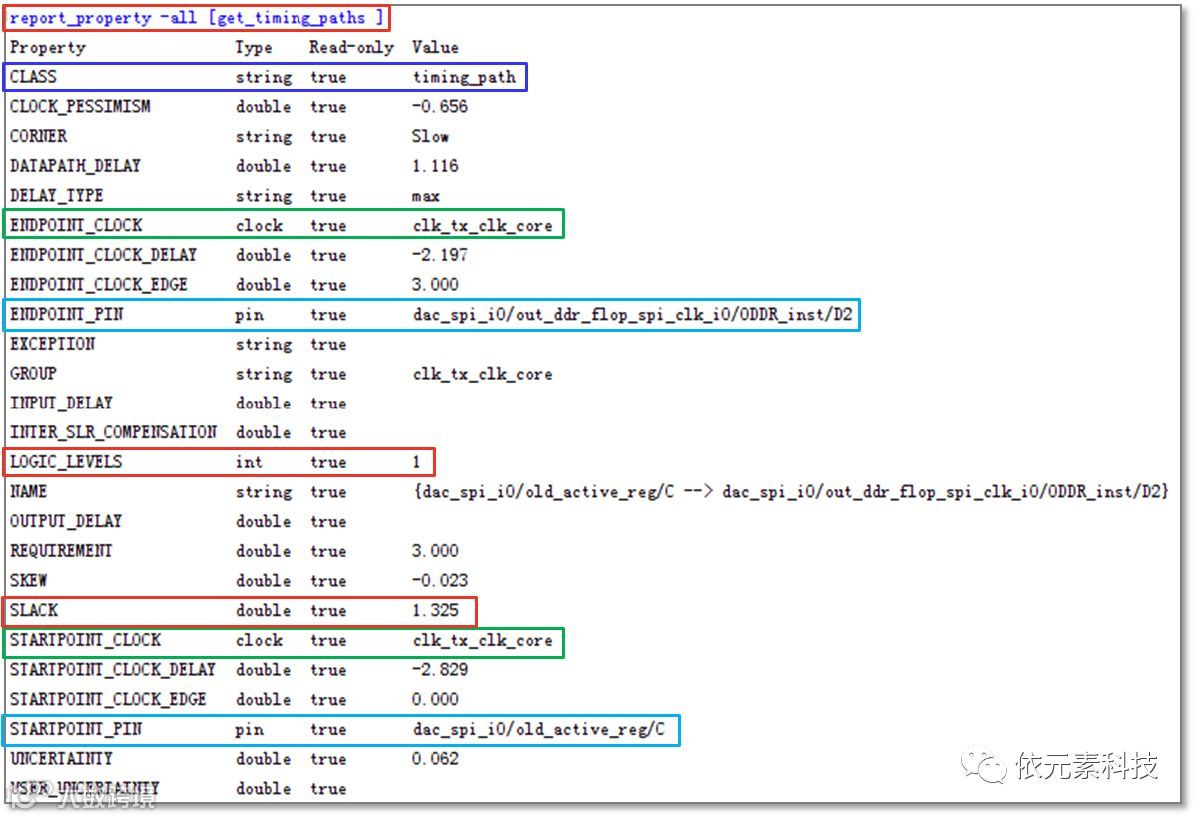Click ENDPOINT_CLOCK_EDGE value 3.000
The height and width of the screenshot is (818, 1197).
pyautogui.click(x=435, y=284)
